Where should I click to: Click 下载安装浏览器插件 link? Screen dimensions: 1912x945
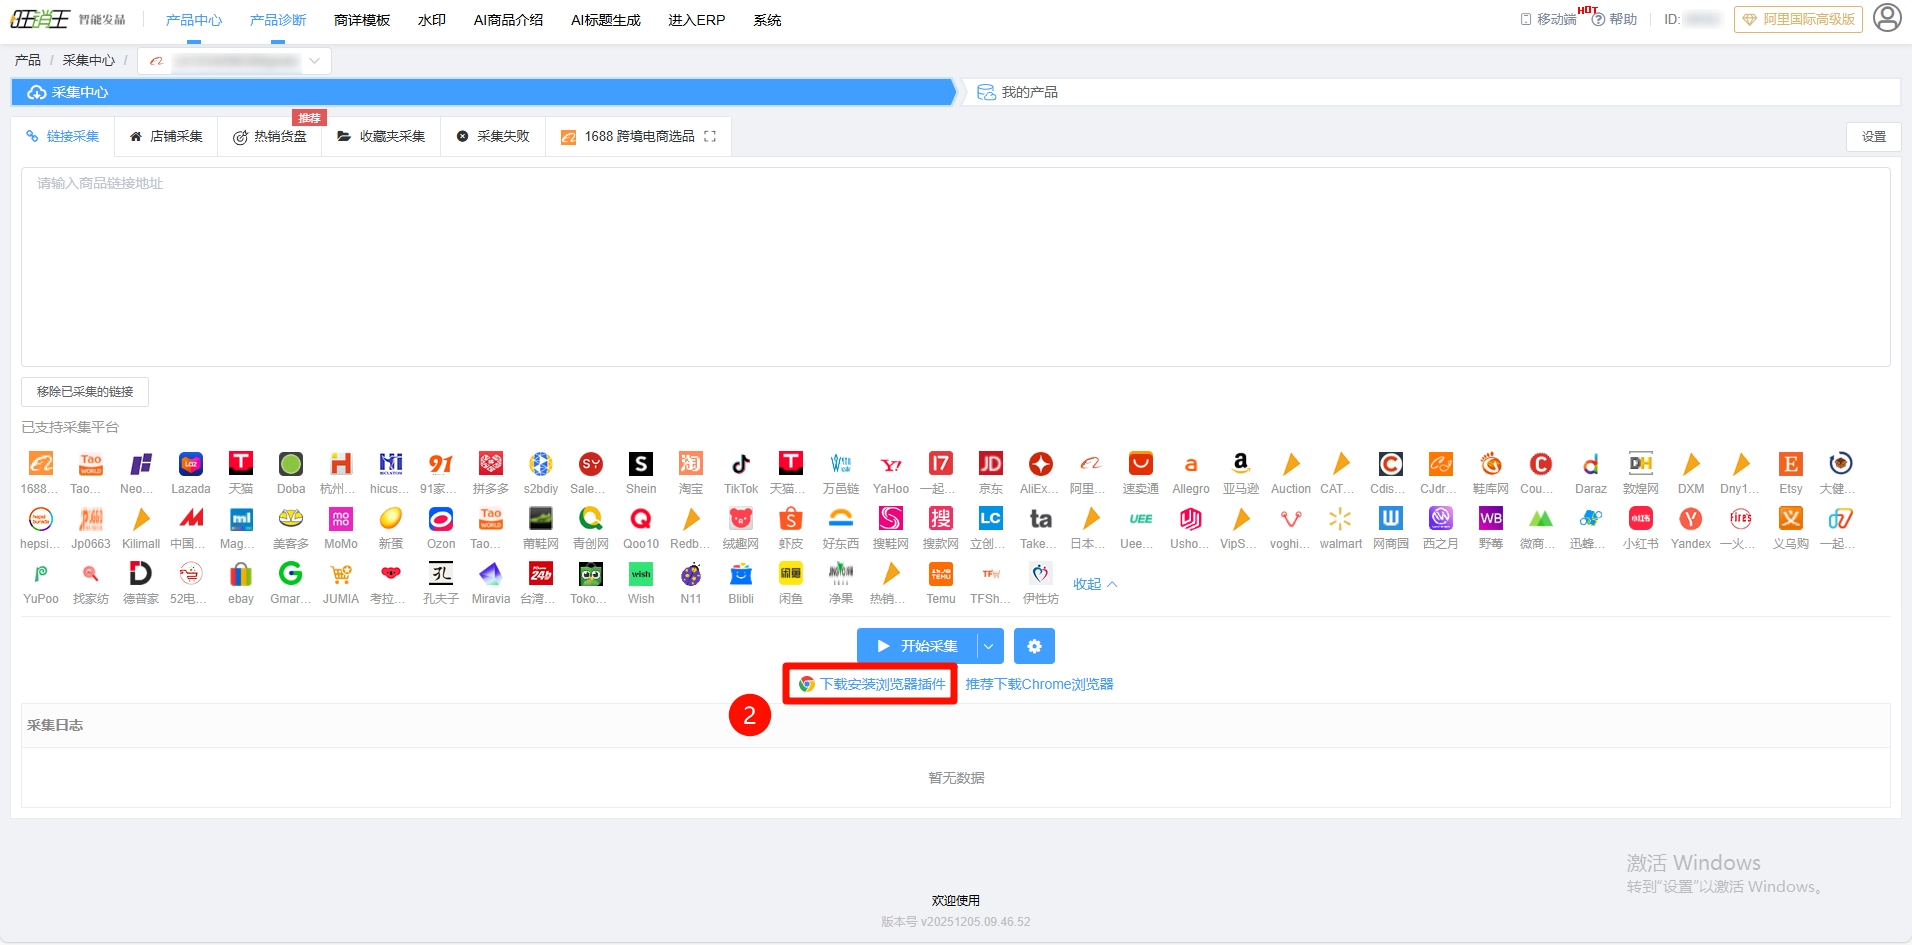click(881, 684)
